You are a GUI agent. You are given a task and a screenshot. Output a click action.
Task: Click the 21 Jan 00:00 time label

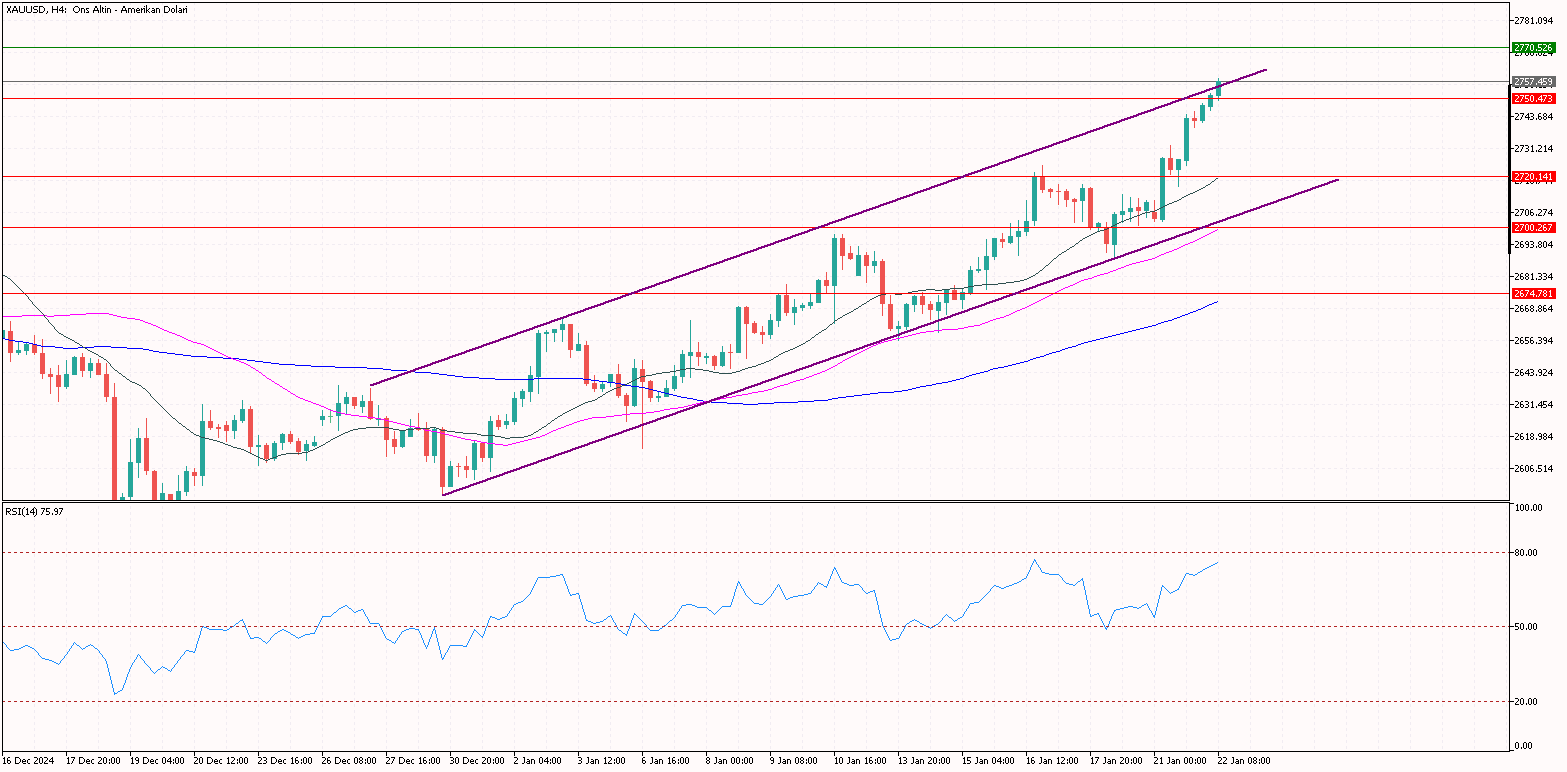1182,760
